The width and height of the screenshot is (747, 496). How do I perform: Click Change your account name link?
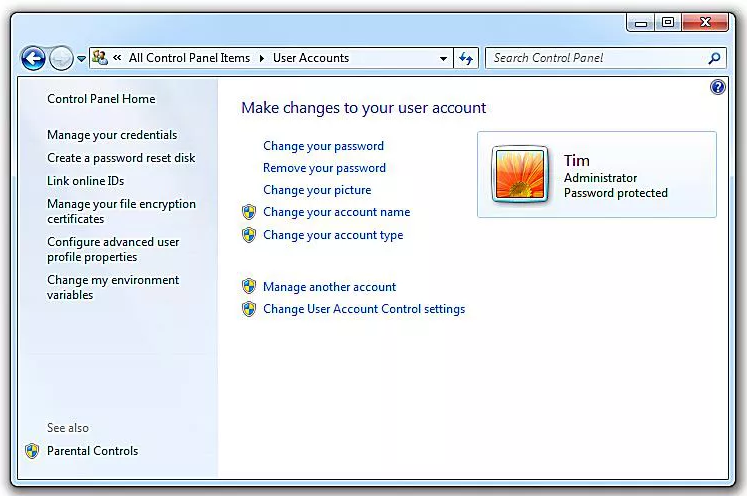[336, 212]
